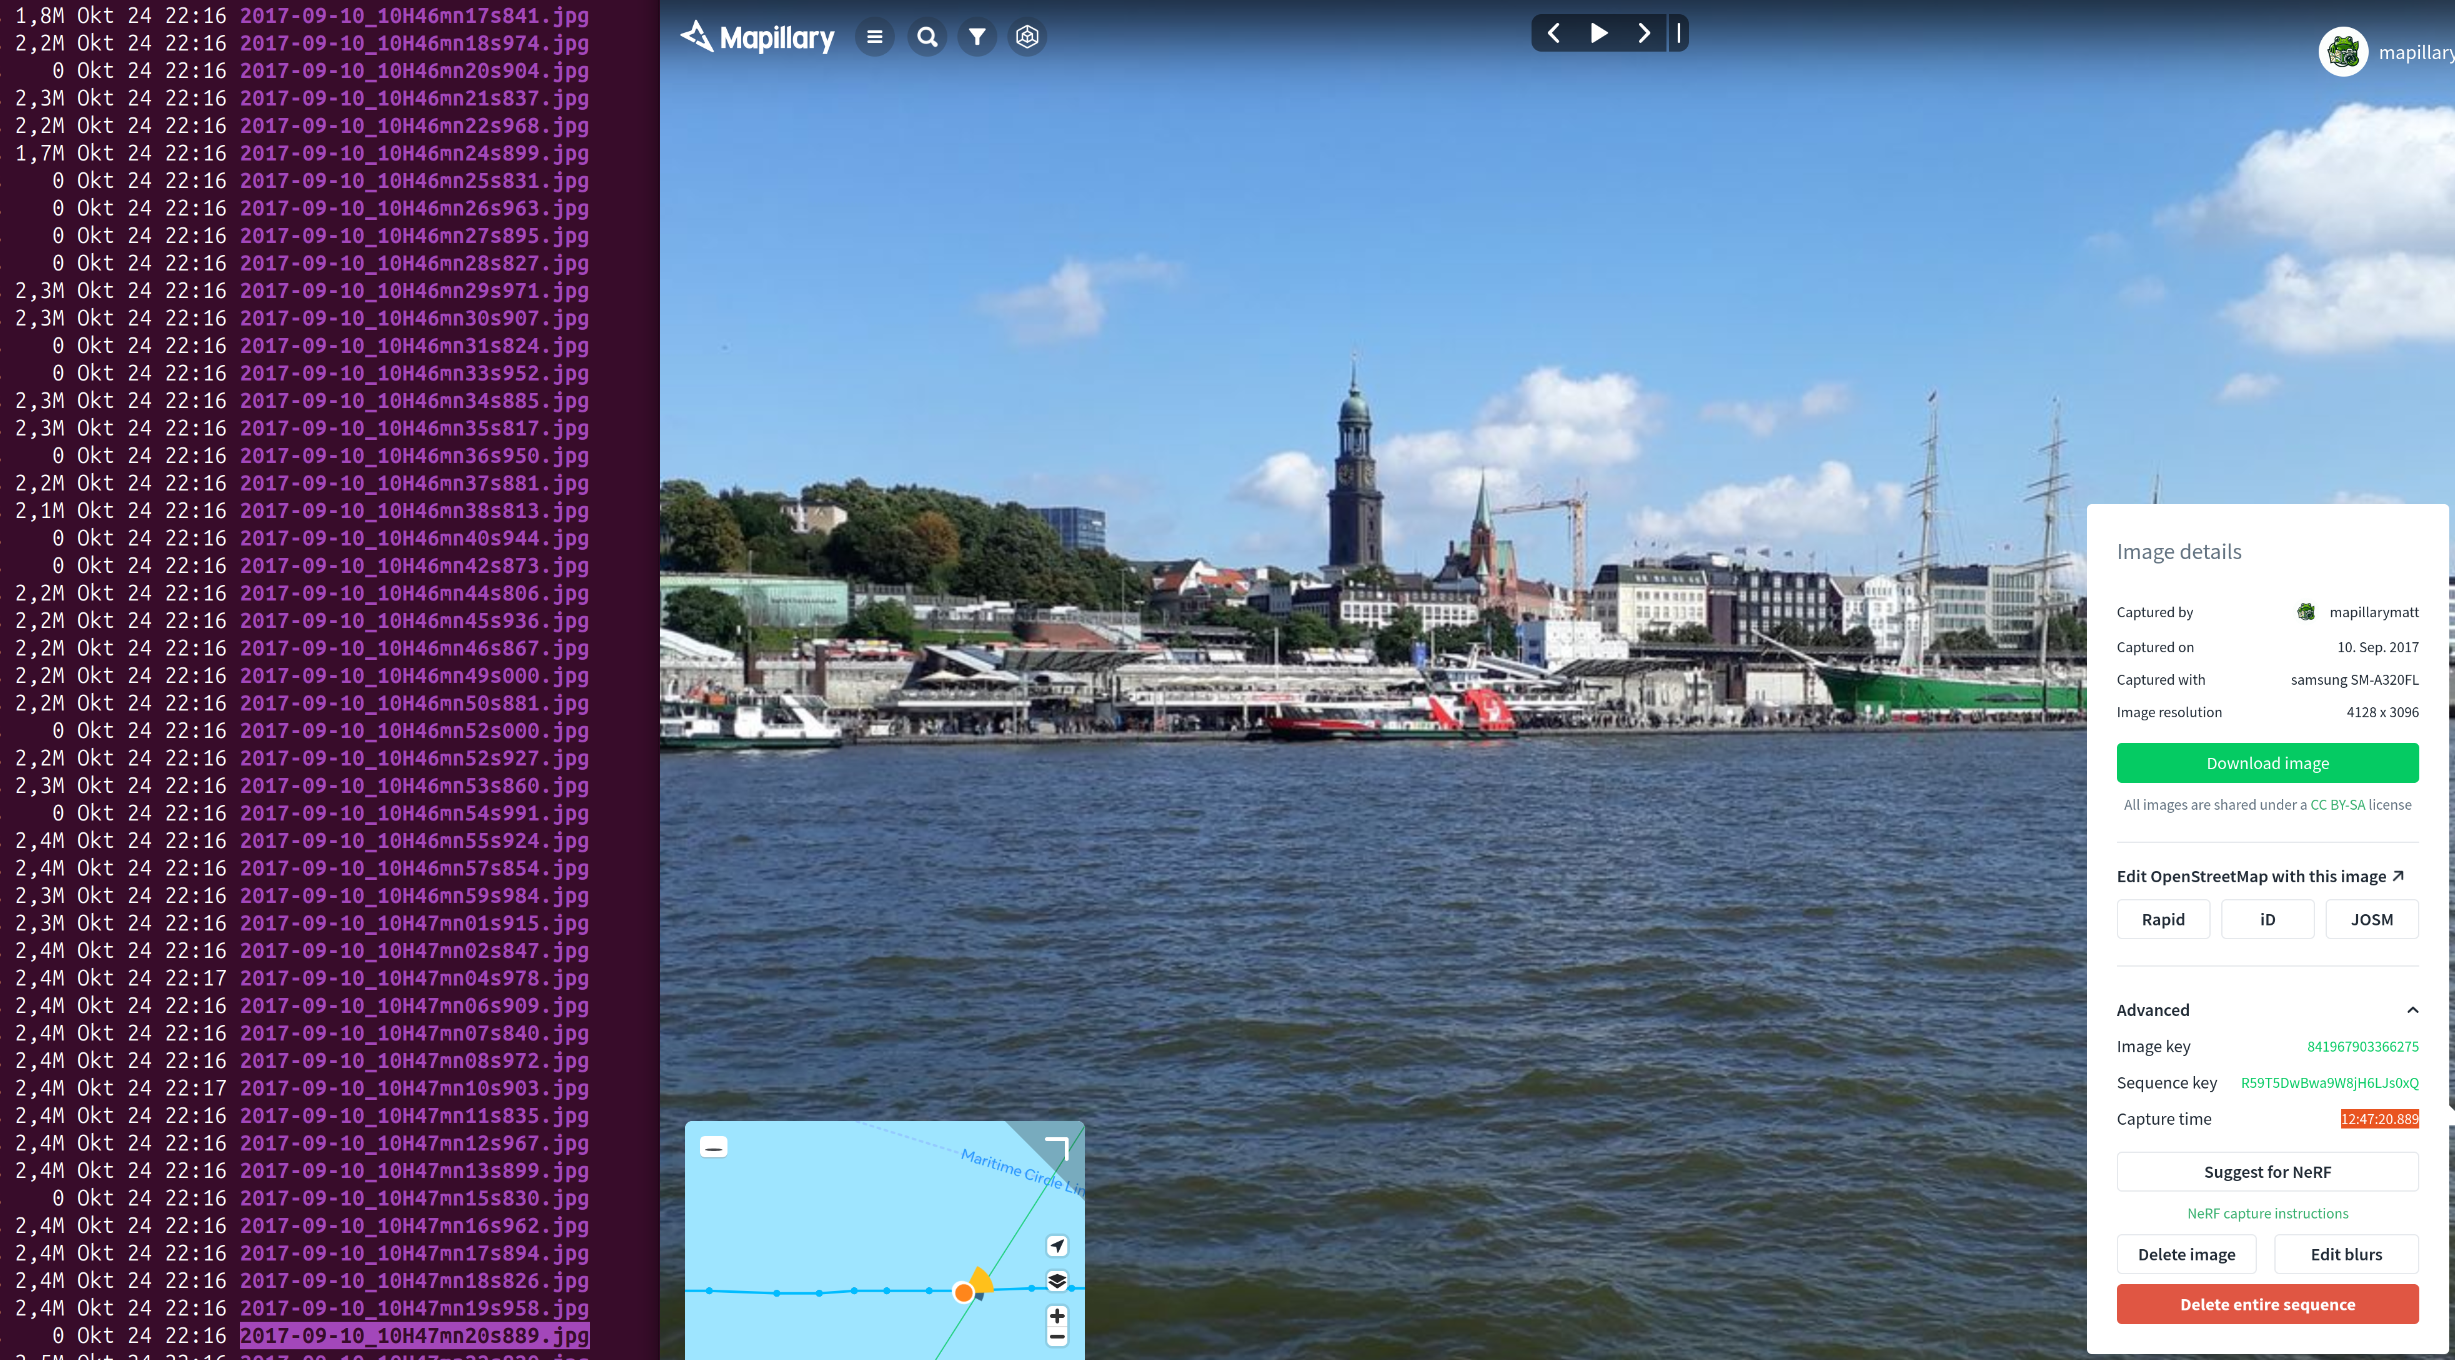
Task: Go to previous image in sequence
Action: [1554, 33]
